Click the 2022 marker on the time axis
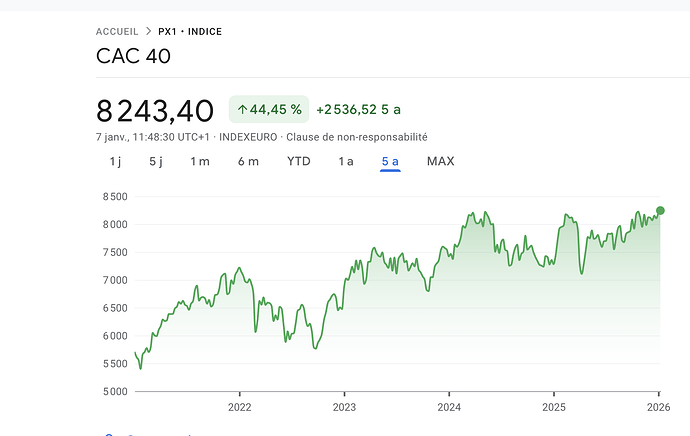Image resolution: width=690 pixels, height=436 pixels. [239, 407]
